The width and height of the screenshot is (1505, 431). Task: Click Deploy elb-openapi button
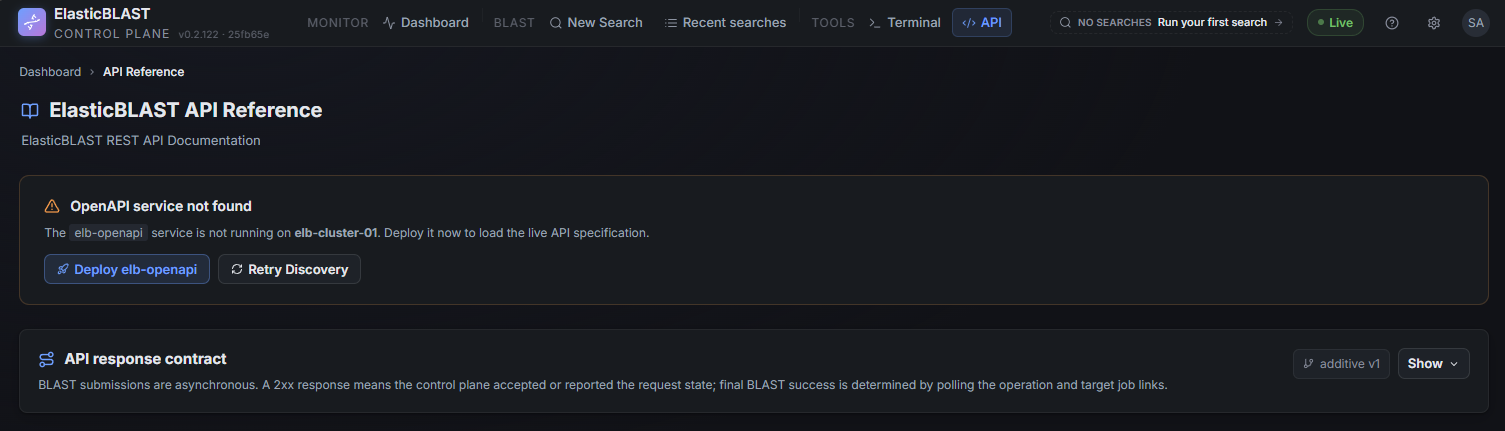coord(127,269)
